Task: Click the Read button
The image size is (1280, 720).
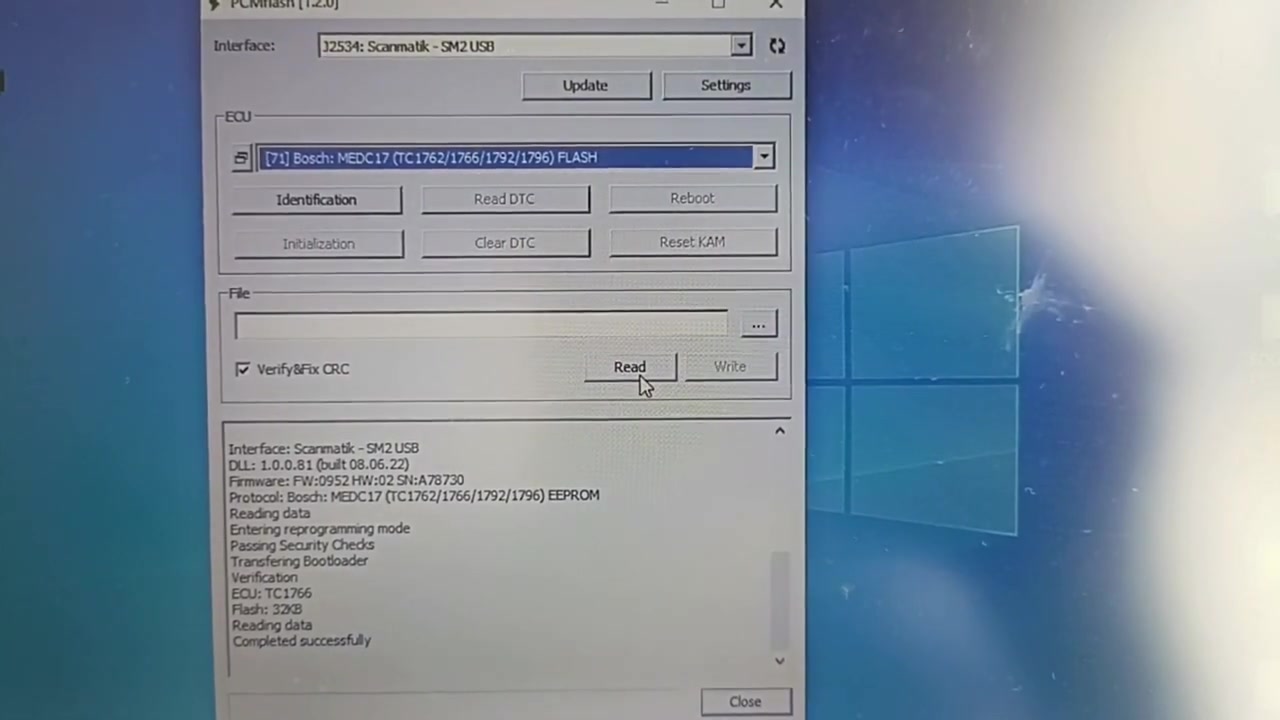Action: coord(630,367)
